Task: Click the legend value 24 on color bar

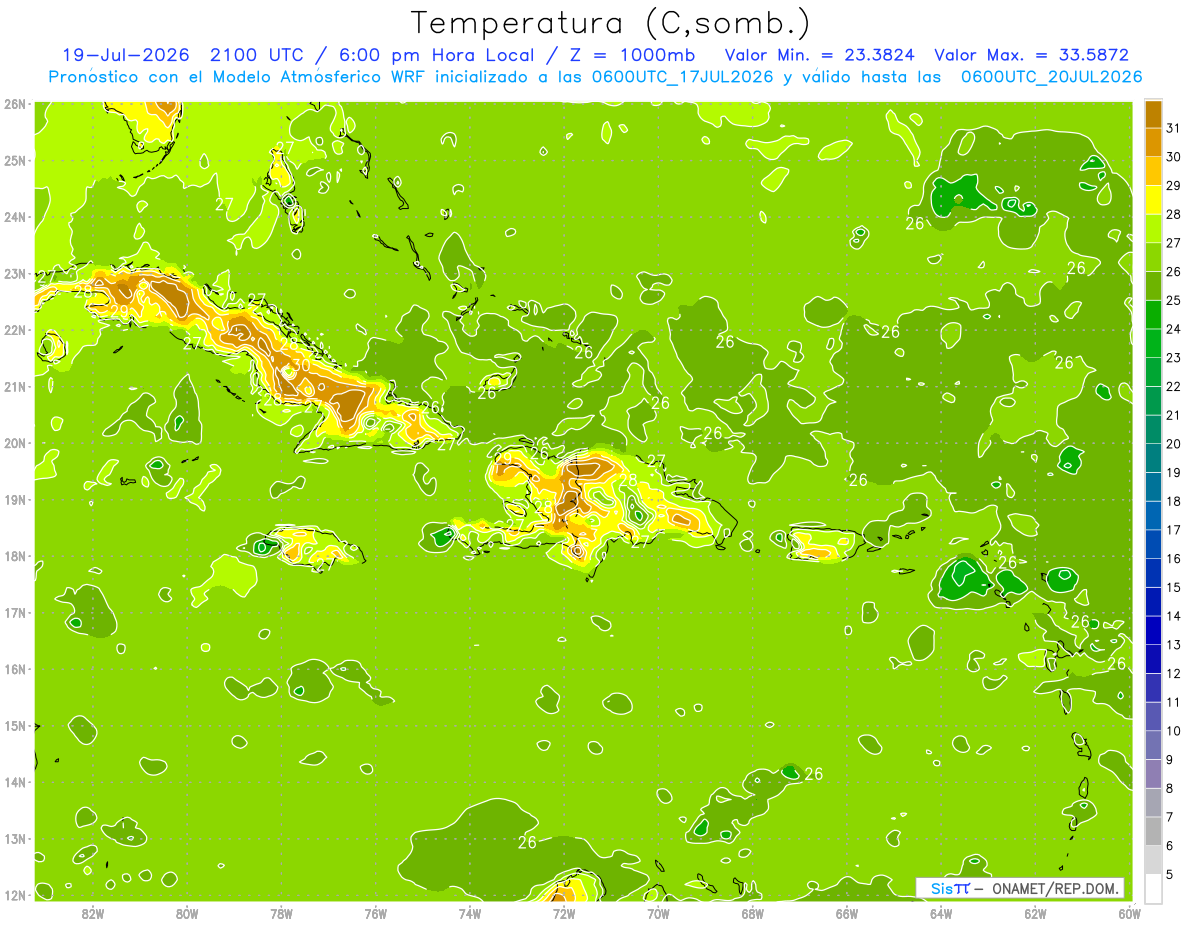Action: point(1174,328)
